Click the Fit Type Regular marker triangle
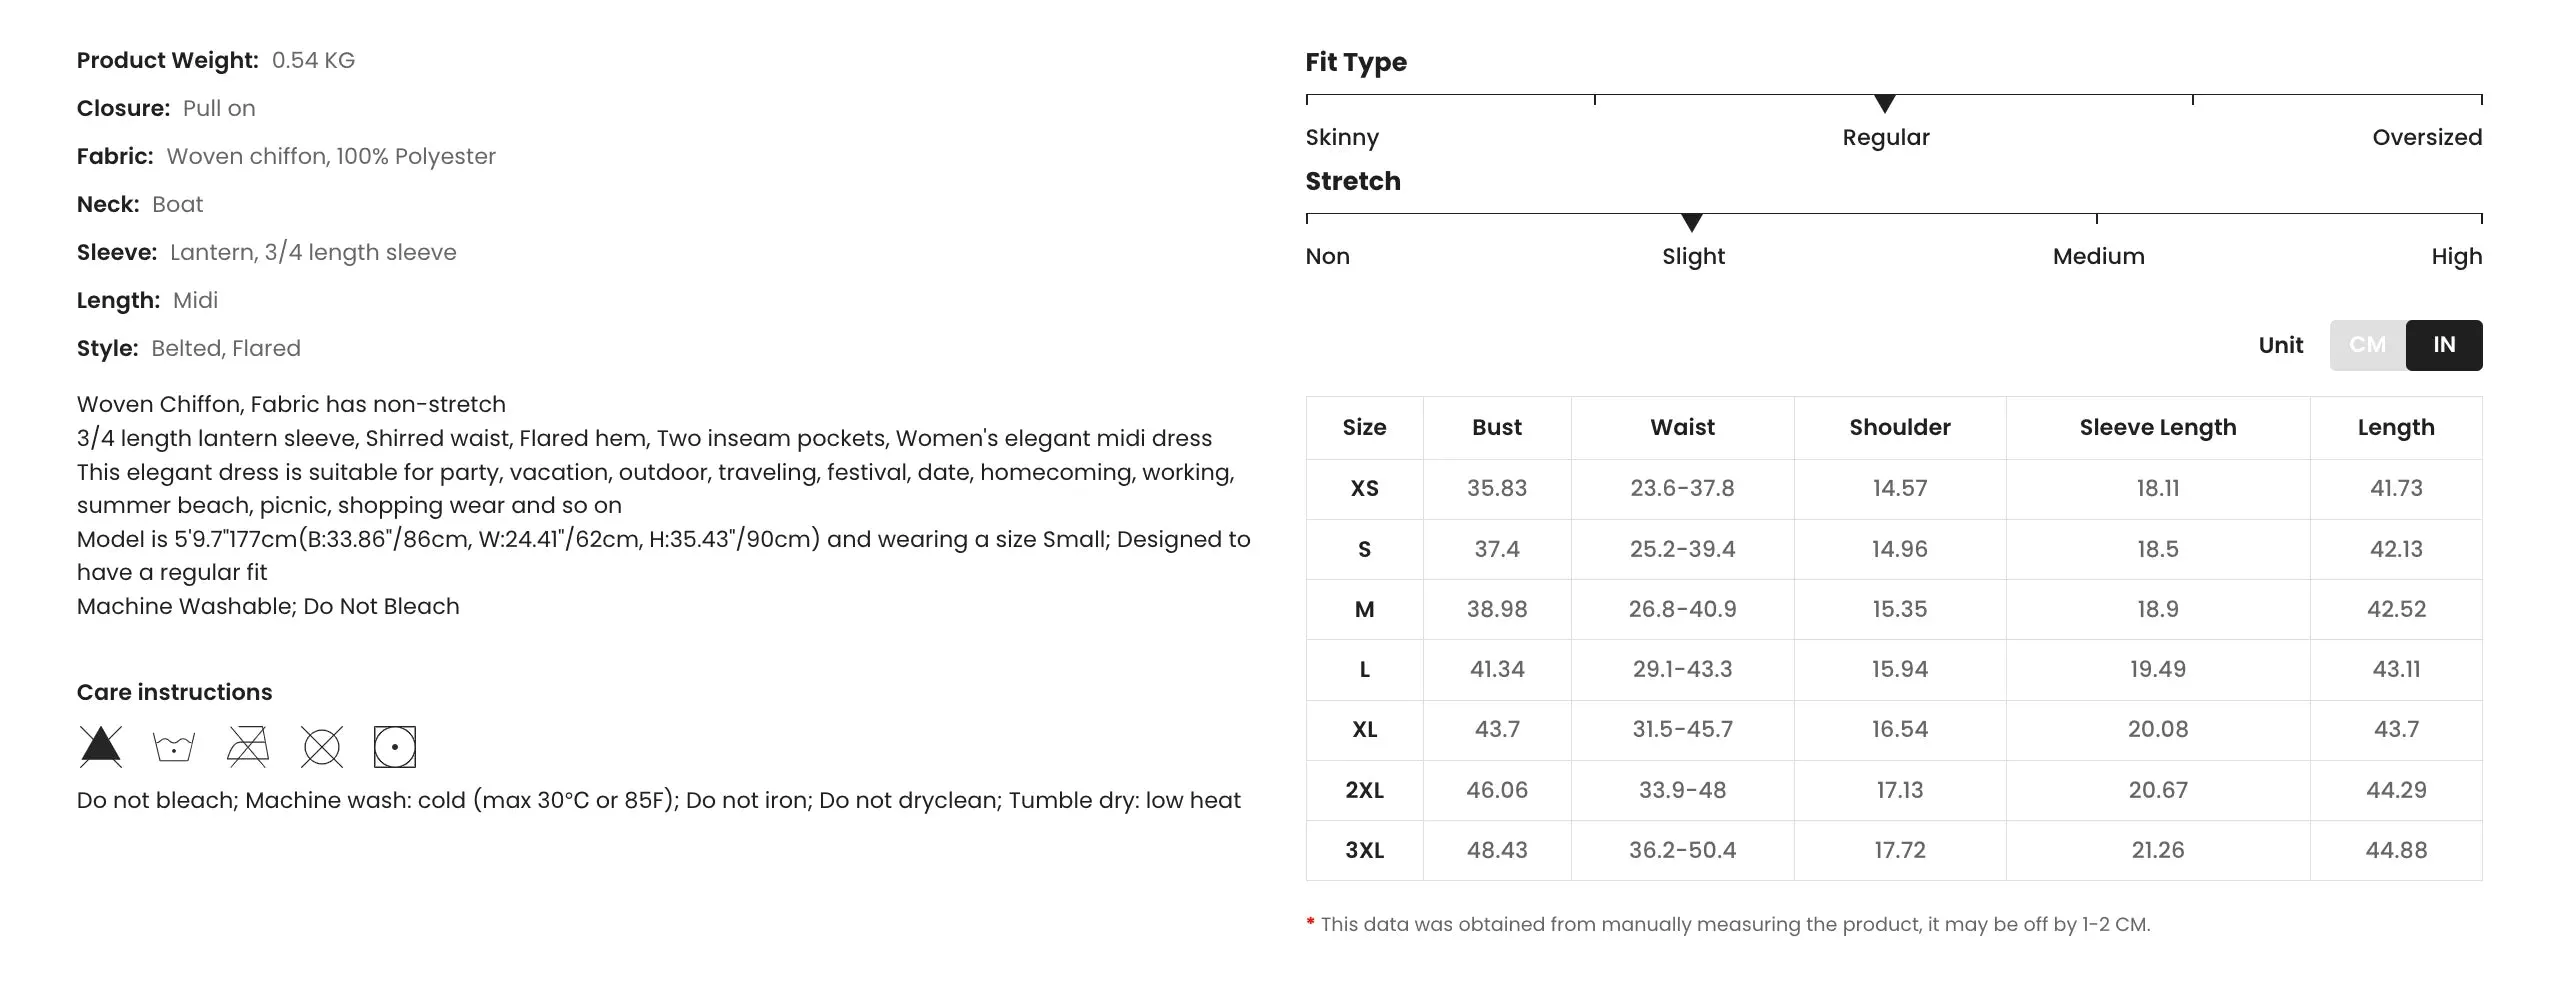This screenshot has height=982, width=2560. 1885,104
